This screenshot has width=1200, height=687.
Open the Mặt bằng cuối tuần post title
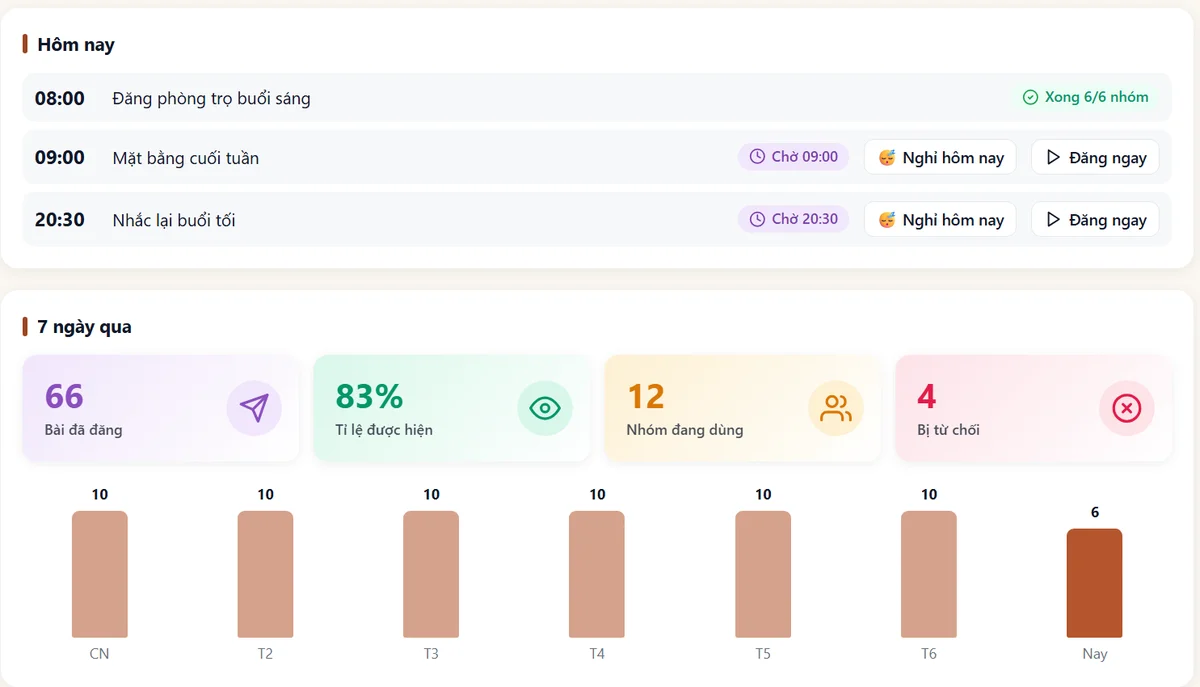click(x=186, y=158)
